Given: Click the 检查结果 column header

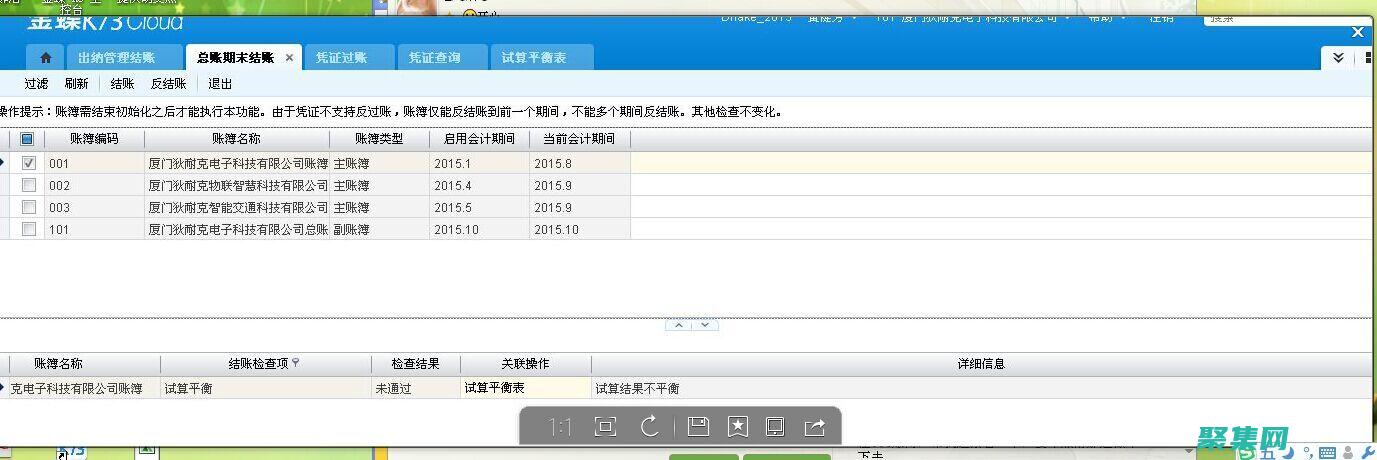Looking at the screenshot, I should 415,364.
